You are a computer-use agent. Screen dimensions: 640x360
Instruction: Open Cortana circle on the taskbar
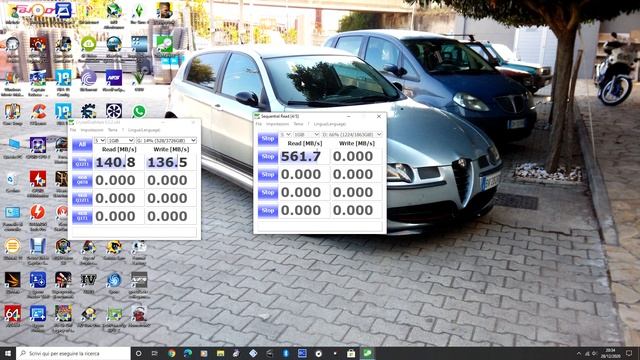[138, 353]
